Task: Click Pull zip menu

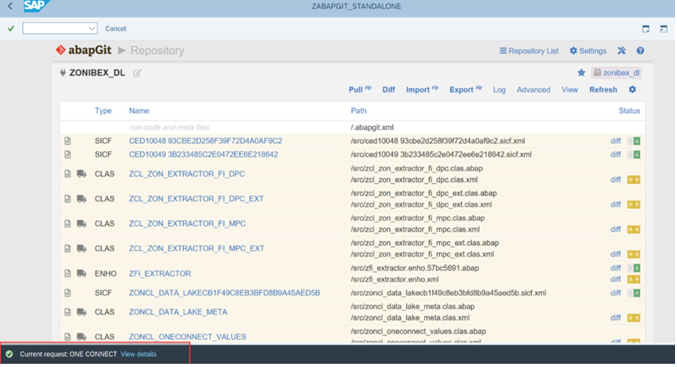Action: [360, 89]
